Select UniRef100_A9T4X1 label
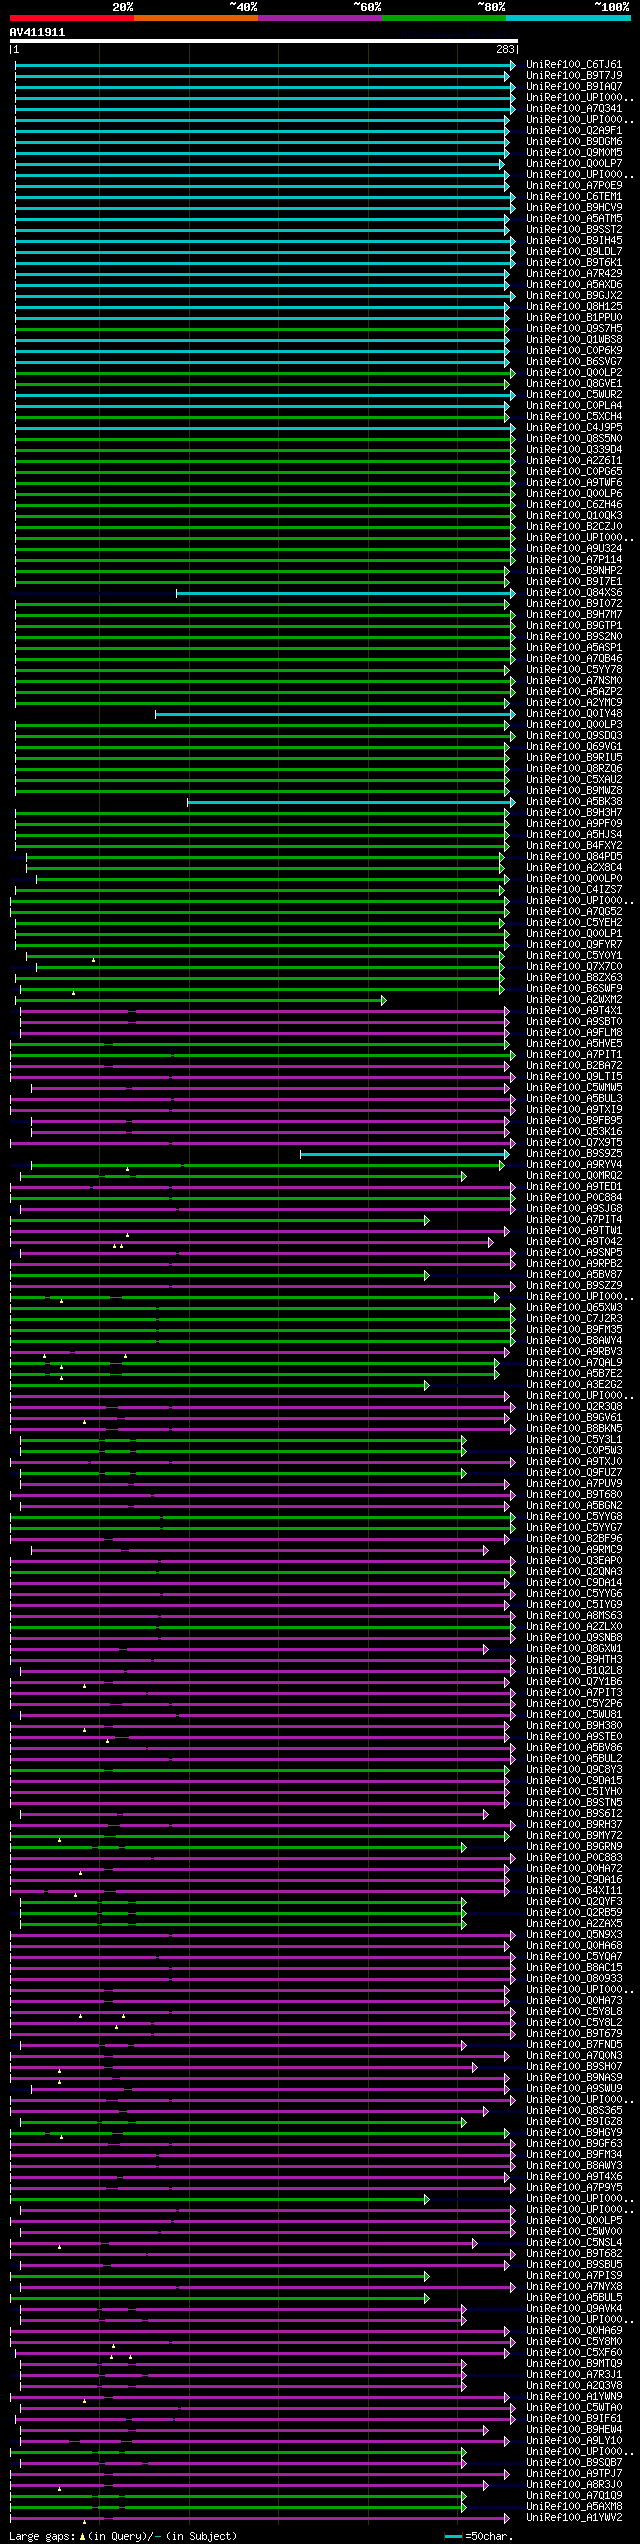This screenshot has width=640, height=2544. point(574,1011)
